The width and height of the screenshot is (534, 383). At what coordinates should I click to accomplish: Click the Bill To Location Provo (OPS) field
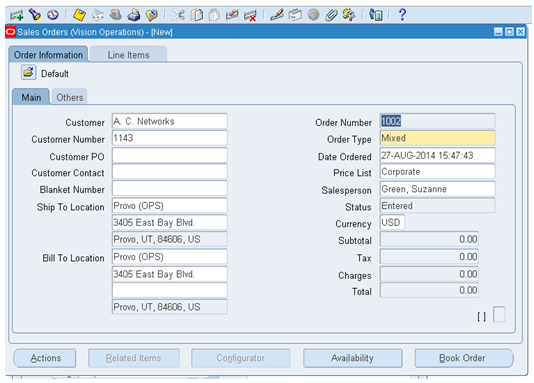click(170, 257)
